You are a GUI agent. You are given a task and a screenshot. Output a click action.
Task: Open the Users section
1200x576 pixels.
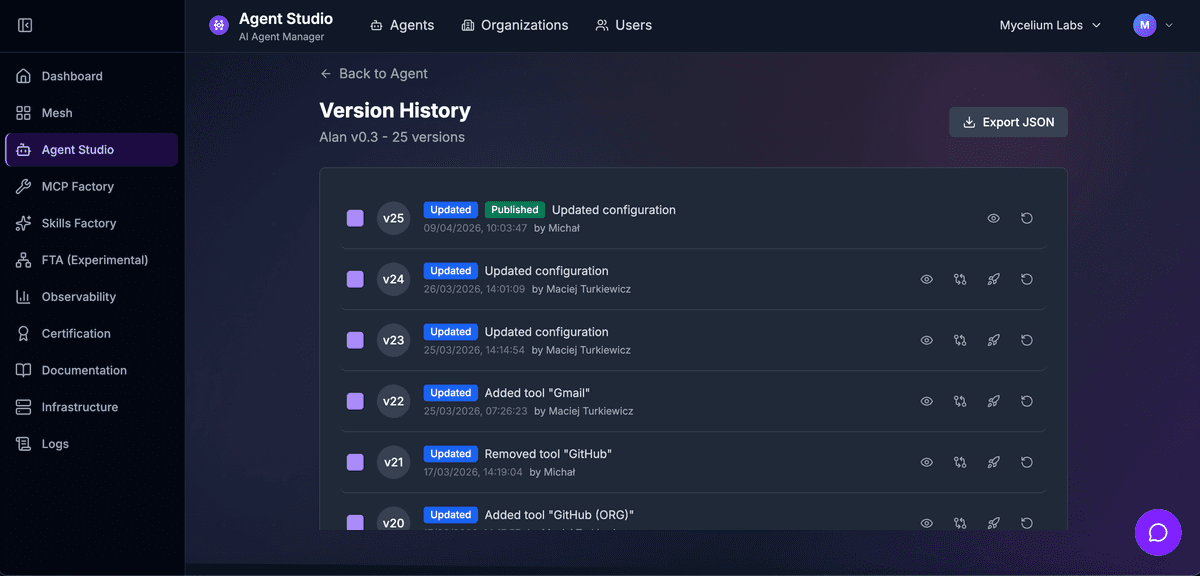tap(623, 25)
